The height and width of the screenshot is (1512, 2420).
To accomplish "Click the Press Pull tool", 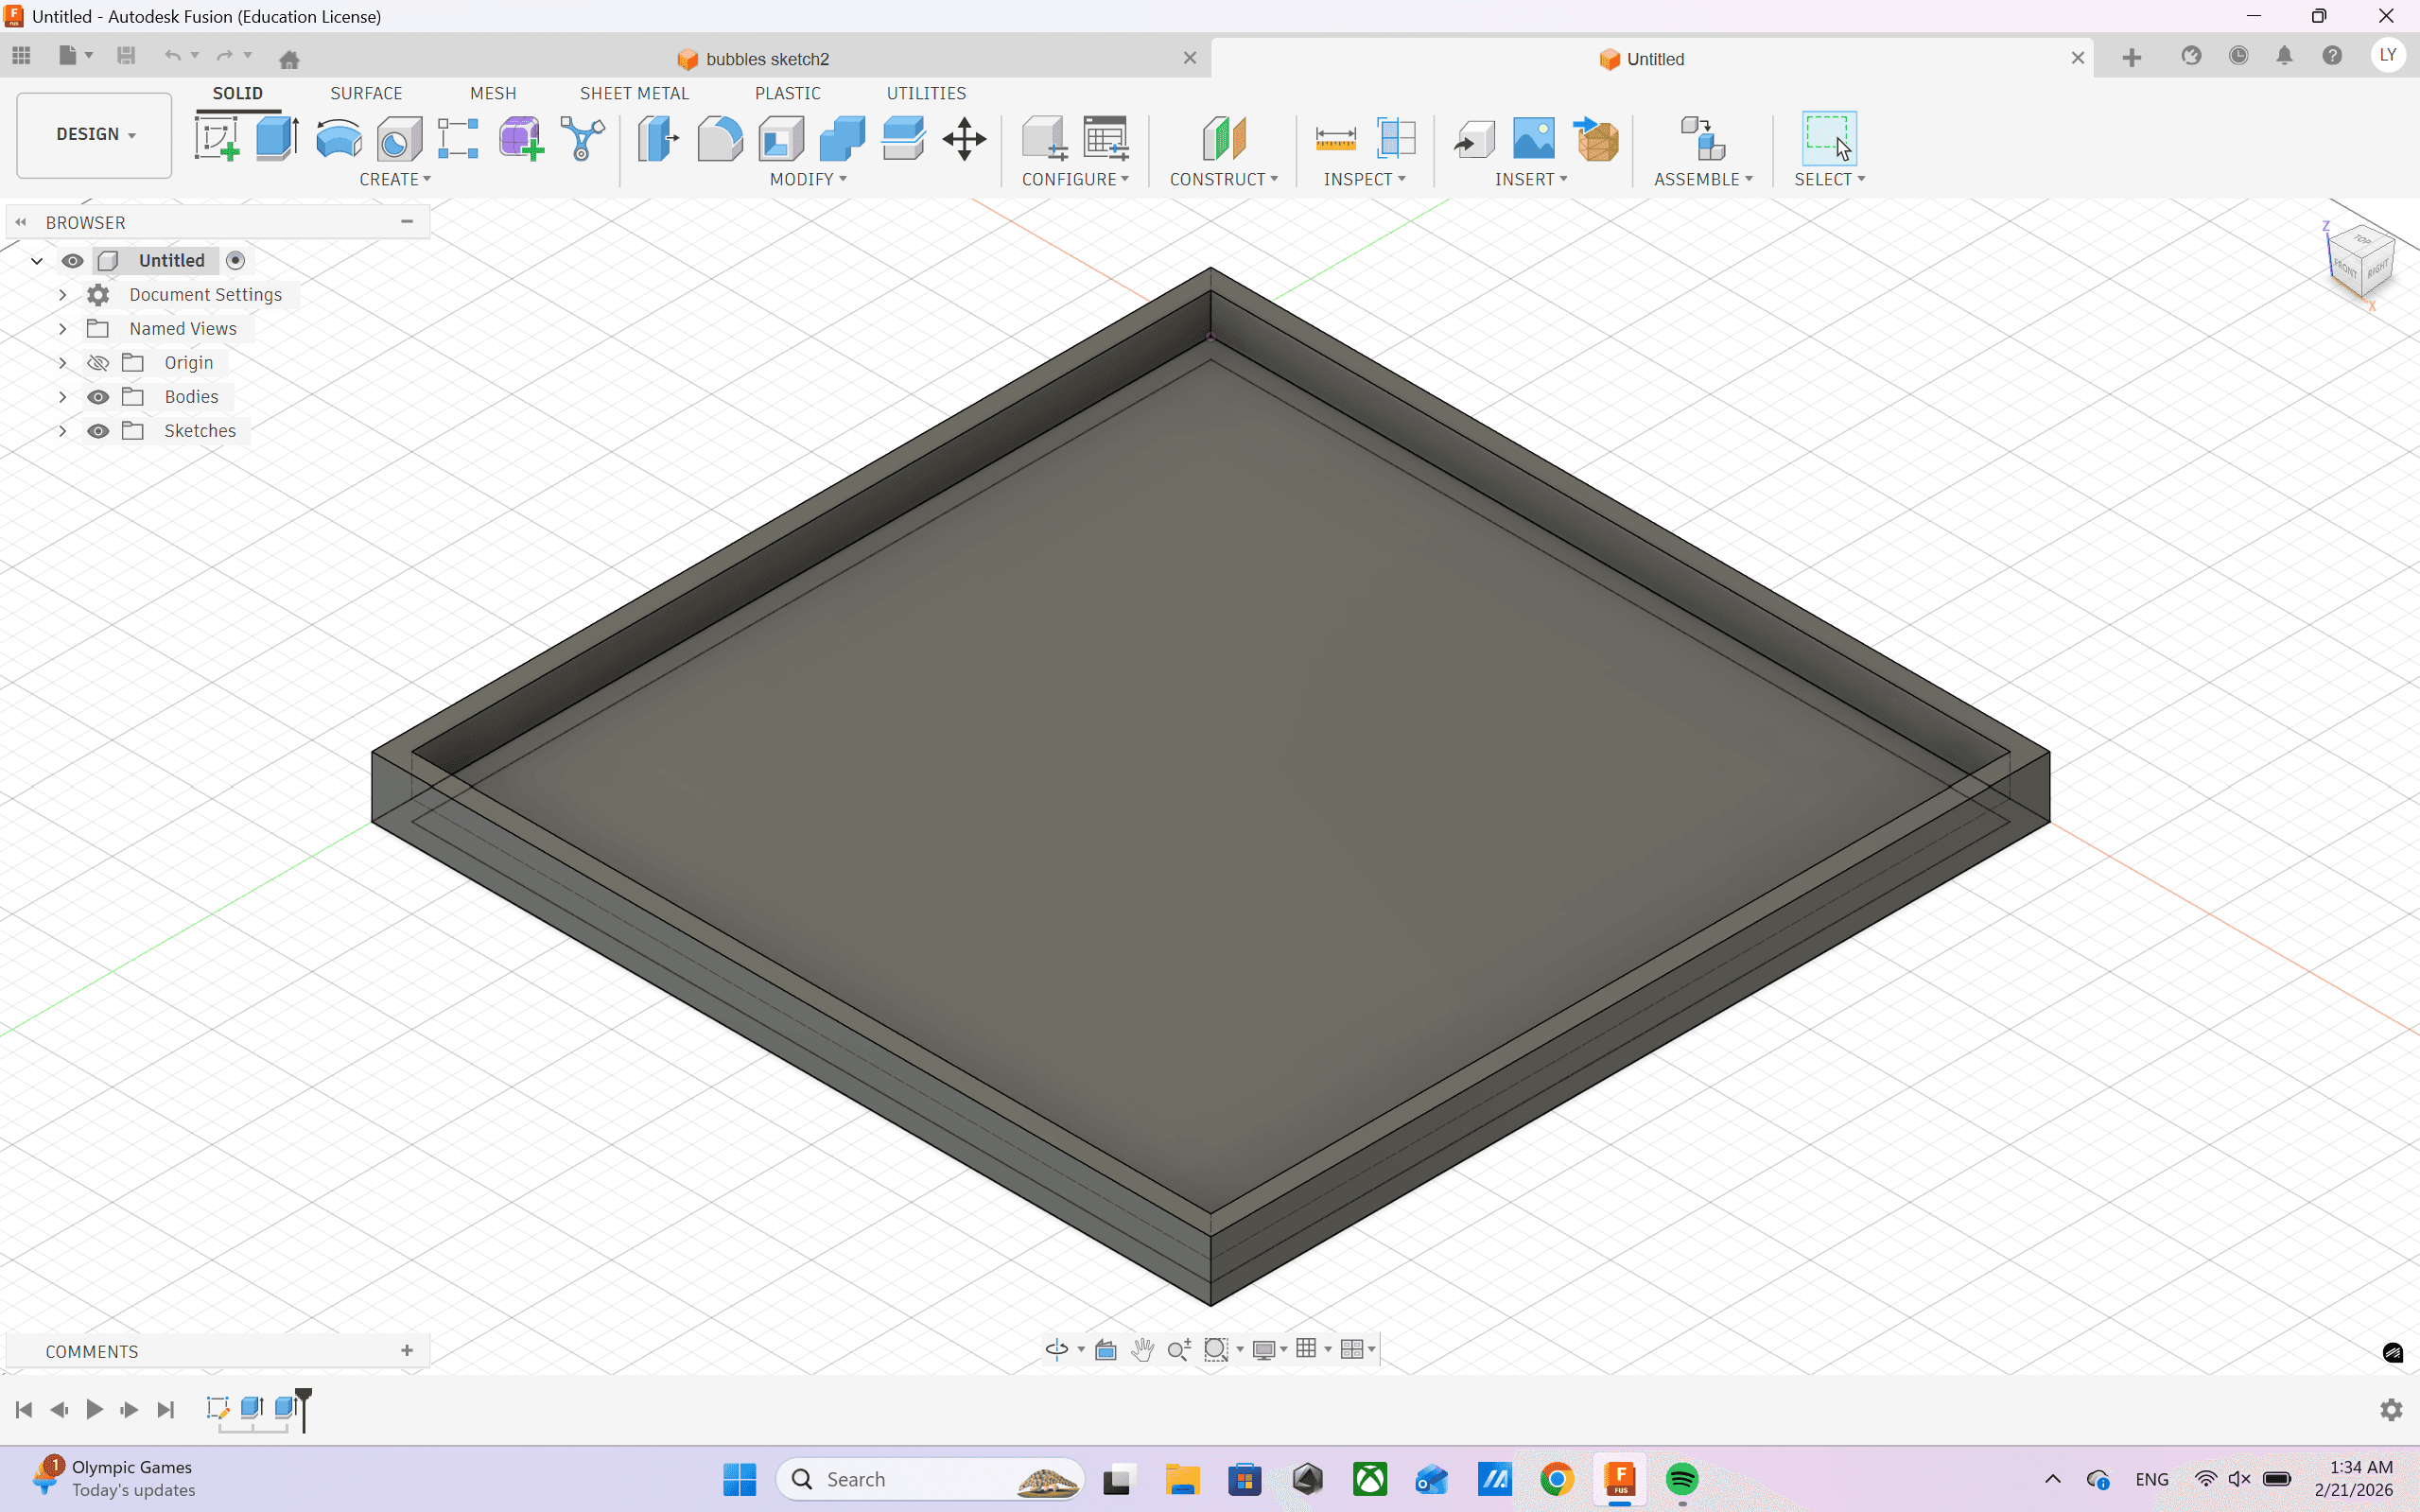I will 658,138.
